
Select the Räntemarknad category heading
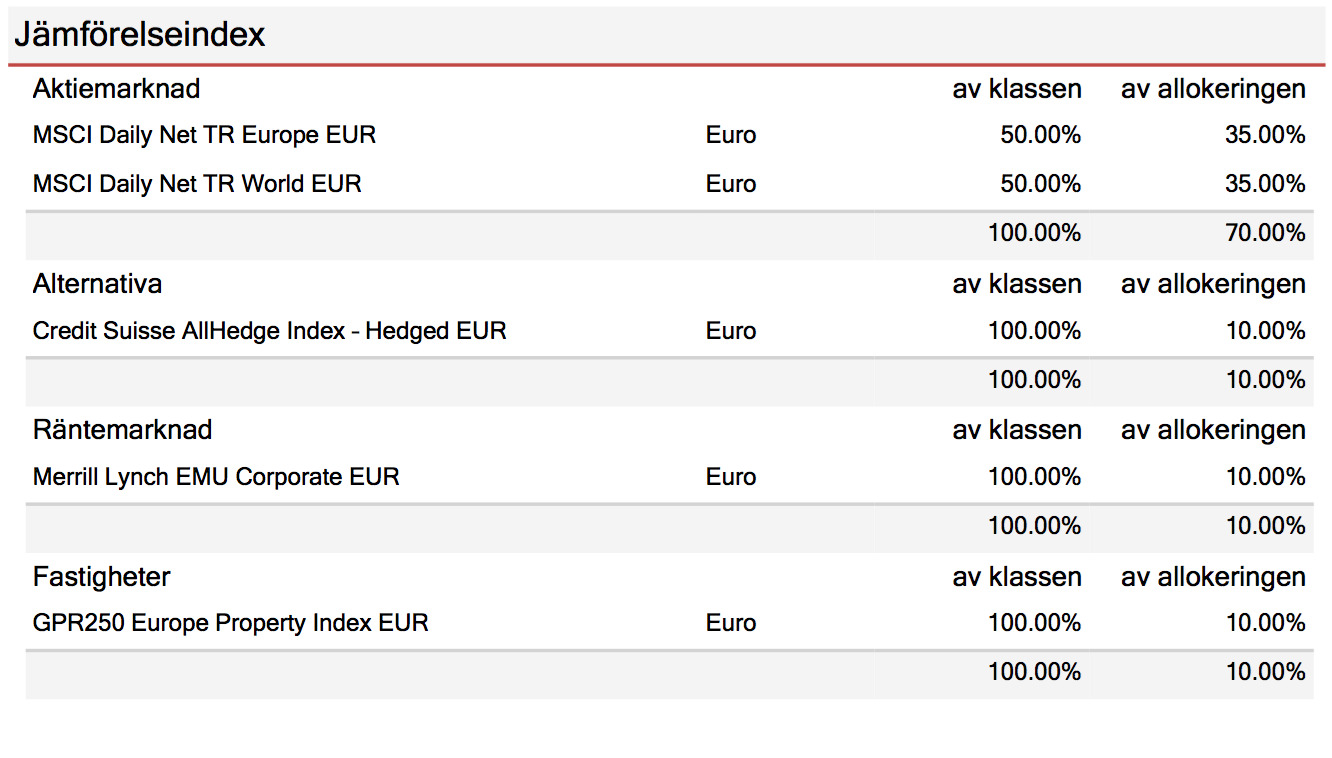point(122,430)
